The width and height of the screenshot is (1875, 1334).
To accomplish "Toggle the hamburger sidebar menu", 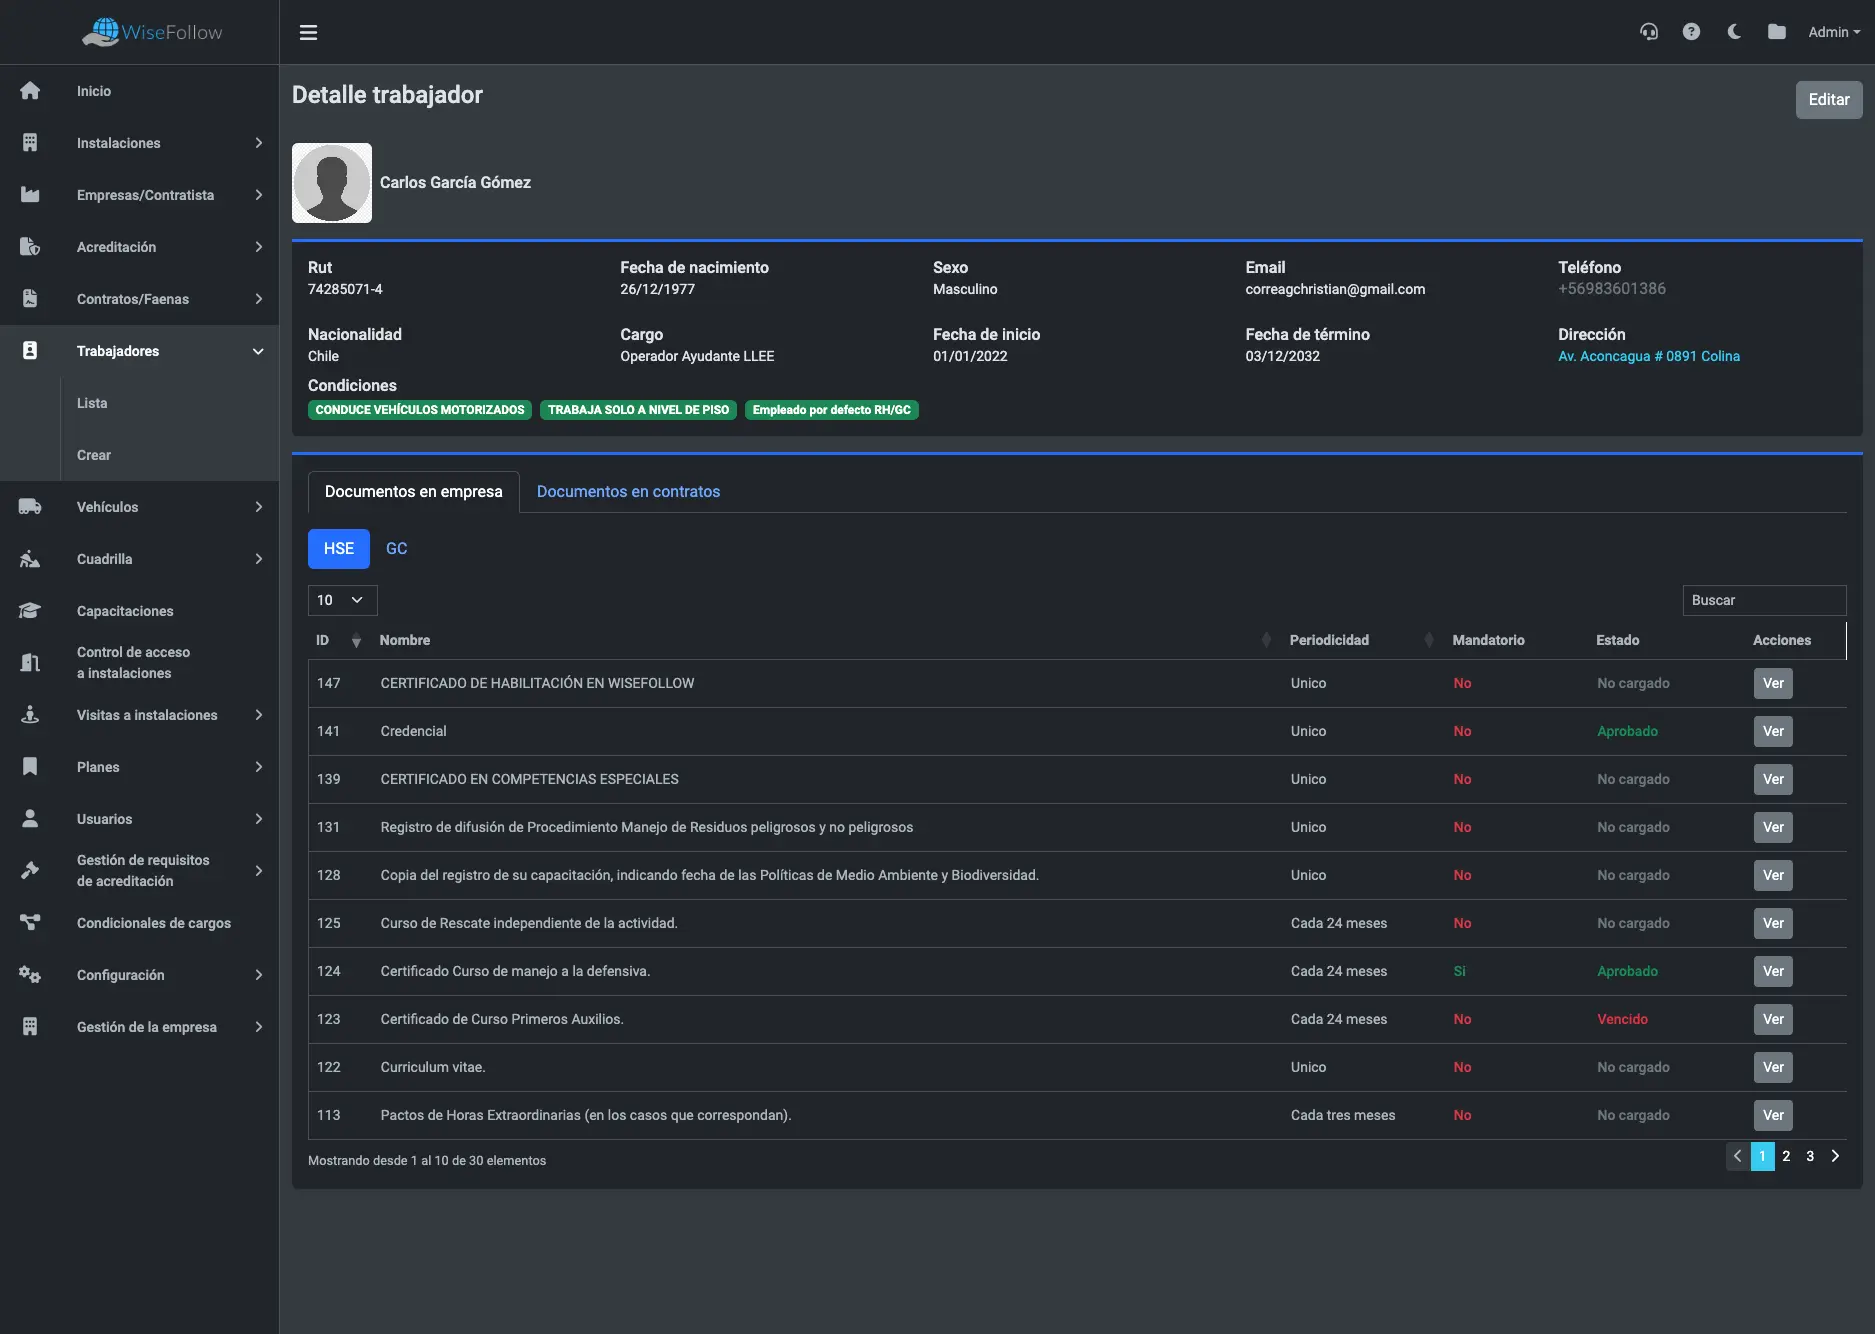I will tap(308, 32).
